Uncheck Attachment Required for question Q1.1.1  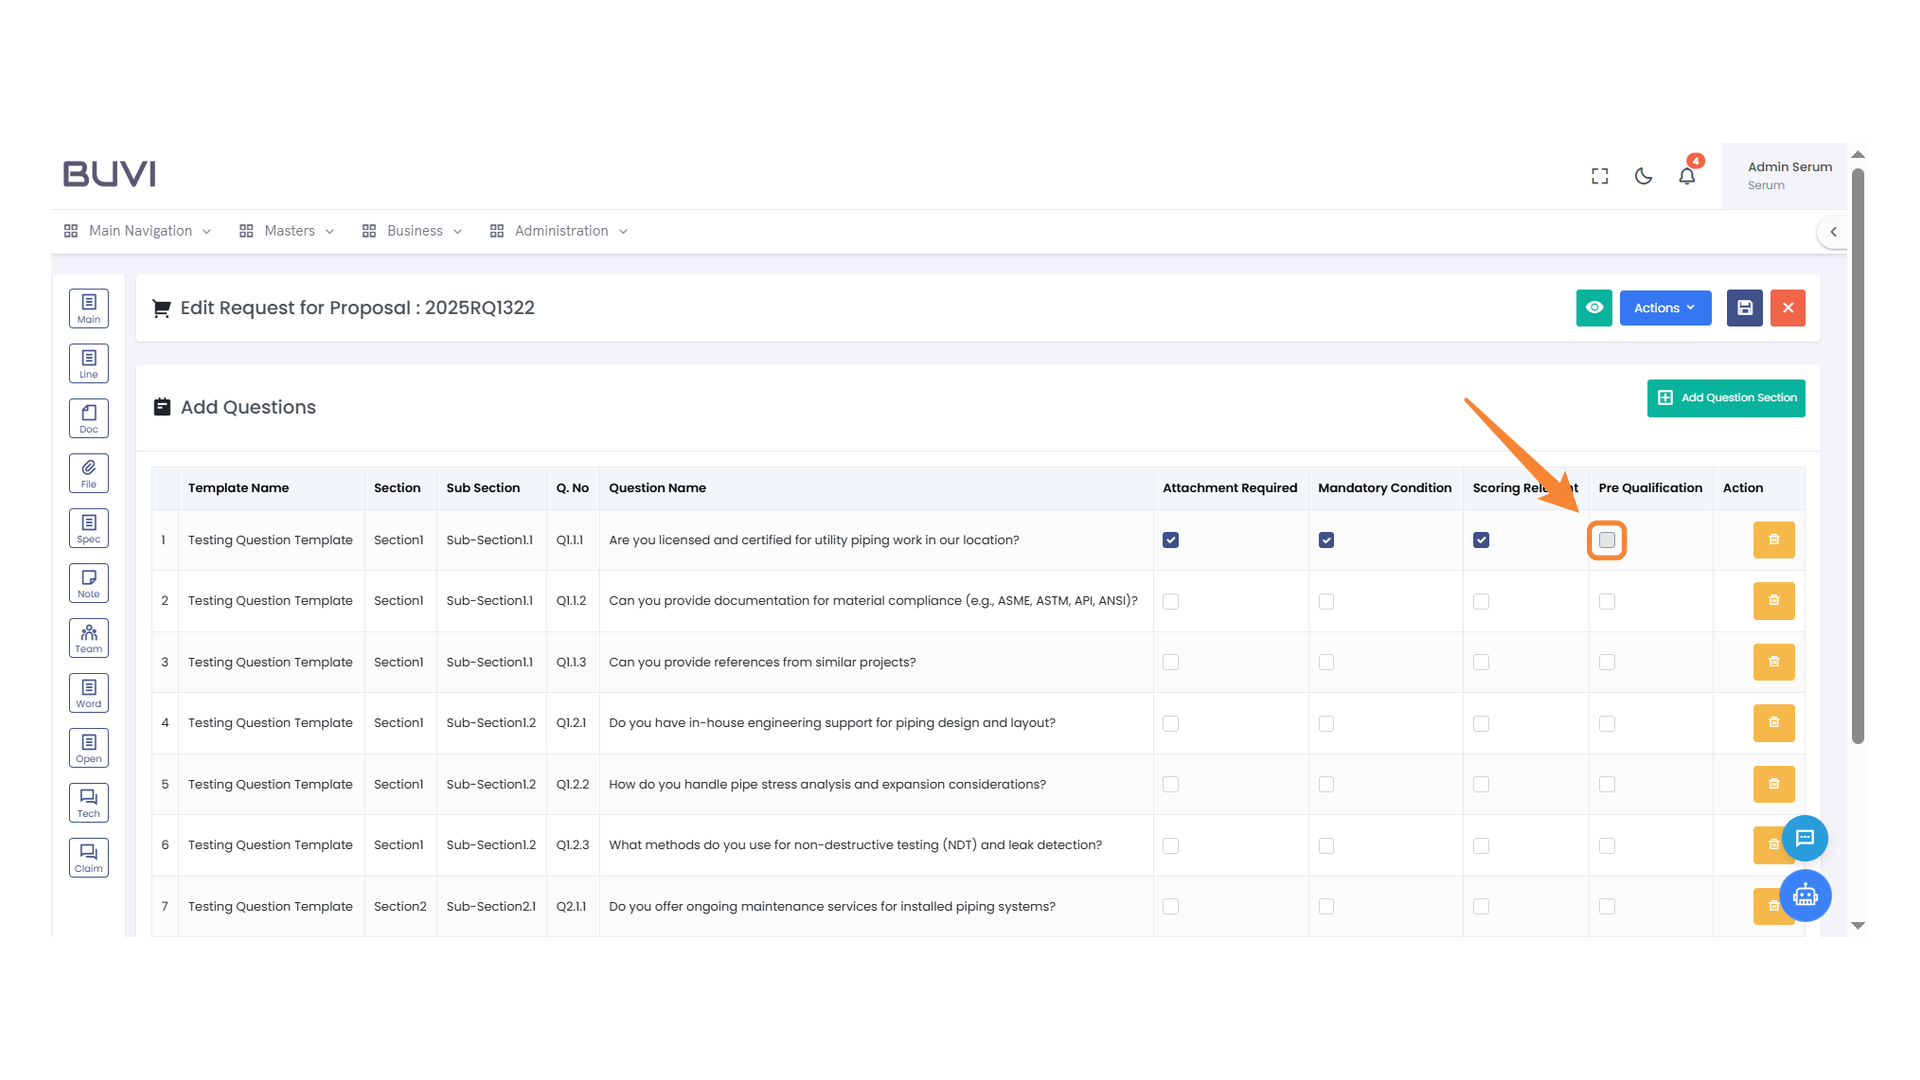(x=1170, y=539)
